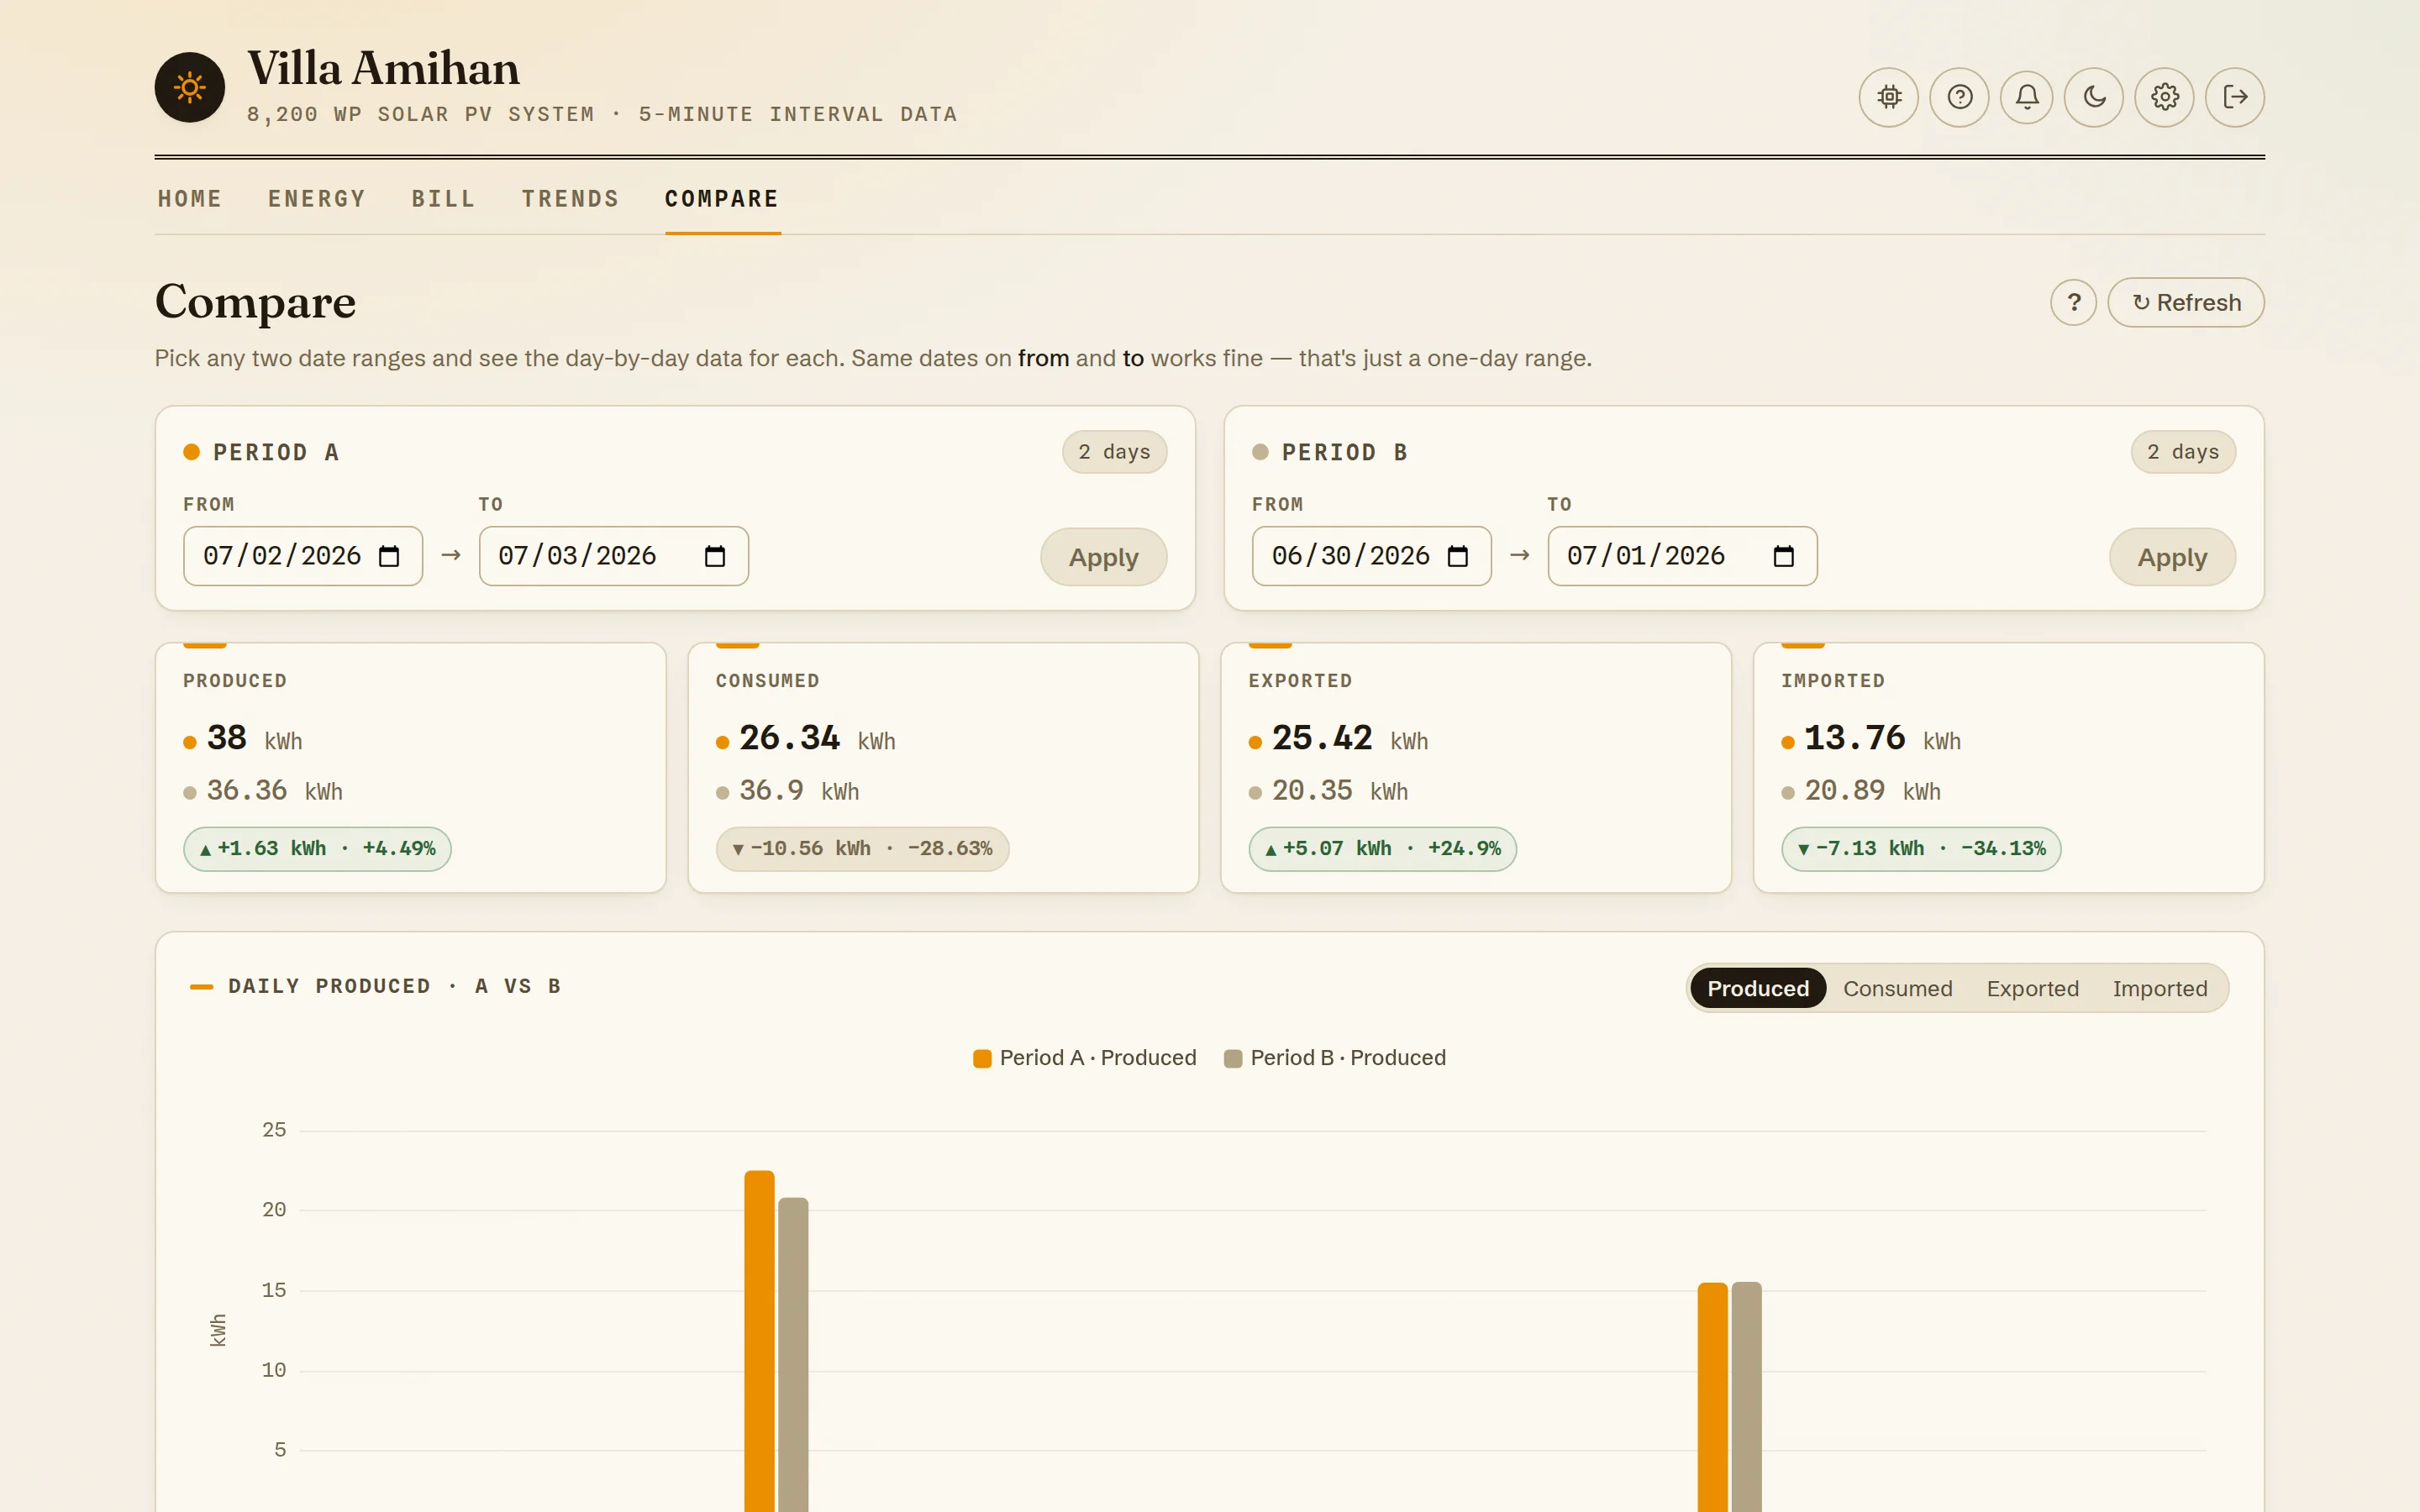
Task: Go to the Home tab
Action: [190, 199]
